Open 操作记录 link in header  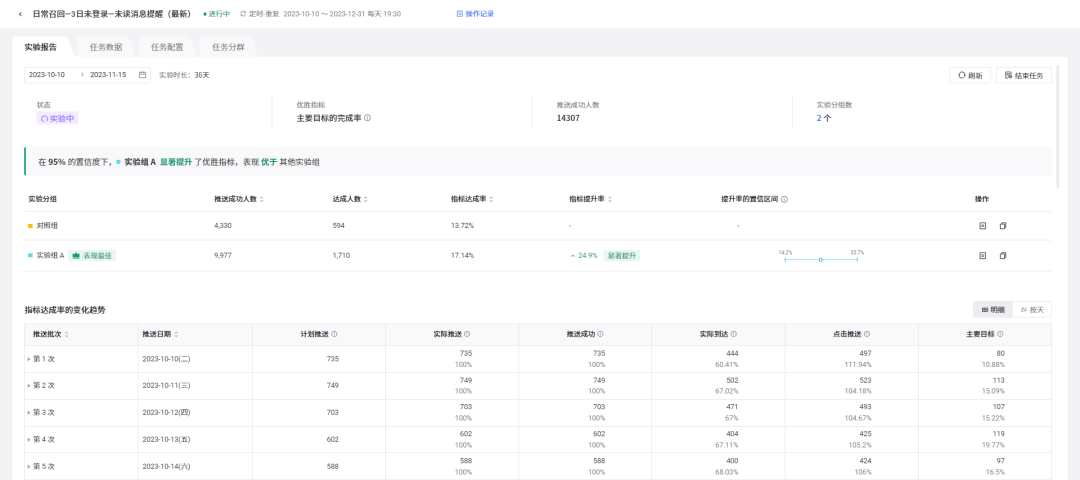point(475,14)
